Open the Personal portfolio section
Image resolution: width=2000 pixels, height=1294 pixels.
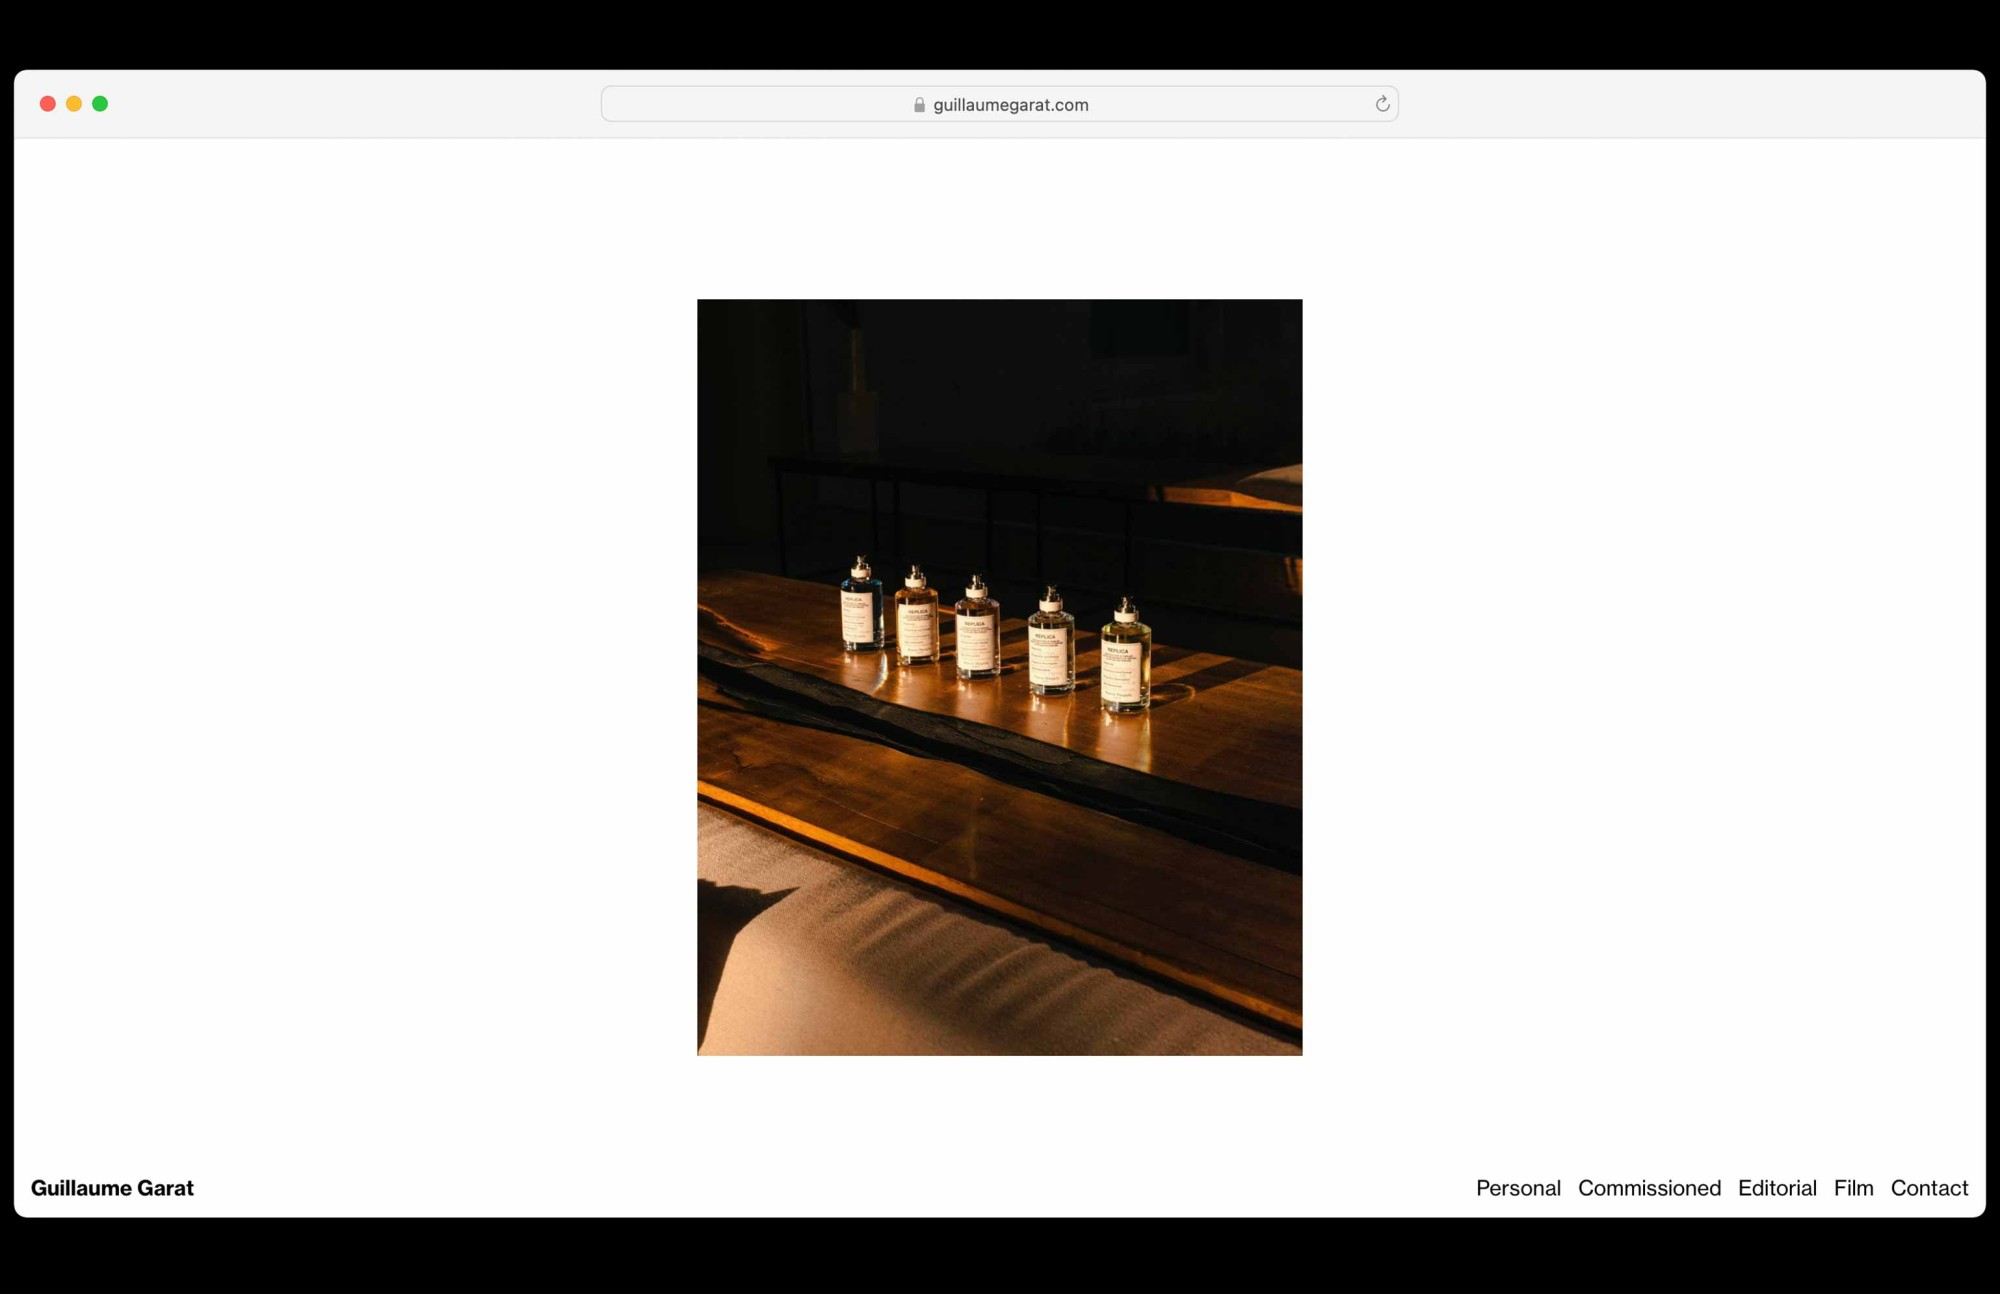tap(1518, 1188)
